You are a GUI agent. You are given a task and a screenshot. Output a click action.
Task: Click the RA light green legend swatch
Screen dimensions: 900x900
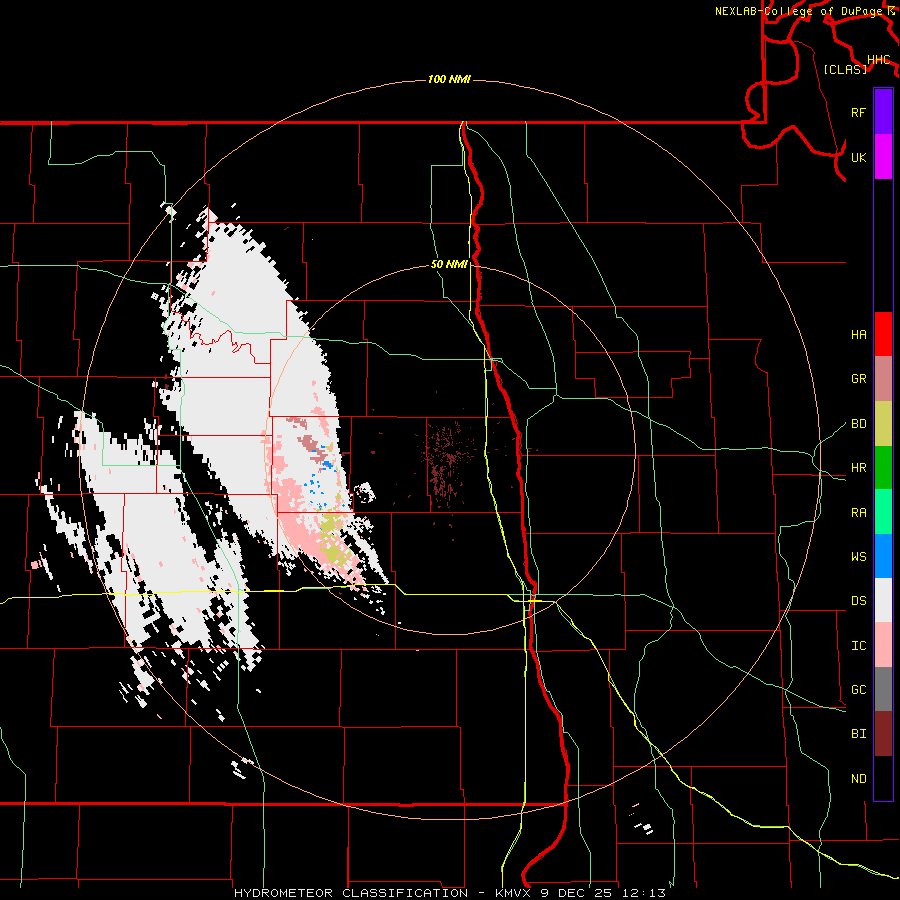(x=883, y=512)
